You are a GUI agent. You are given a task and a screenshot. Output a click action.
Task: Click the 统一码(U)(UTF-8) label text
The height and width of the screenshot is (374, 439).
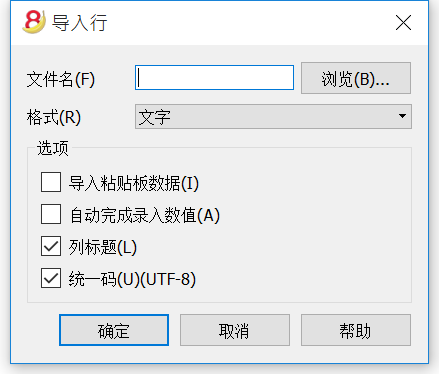(132, 279)
